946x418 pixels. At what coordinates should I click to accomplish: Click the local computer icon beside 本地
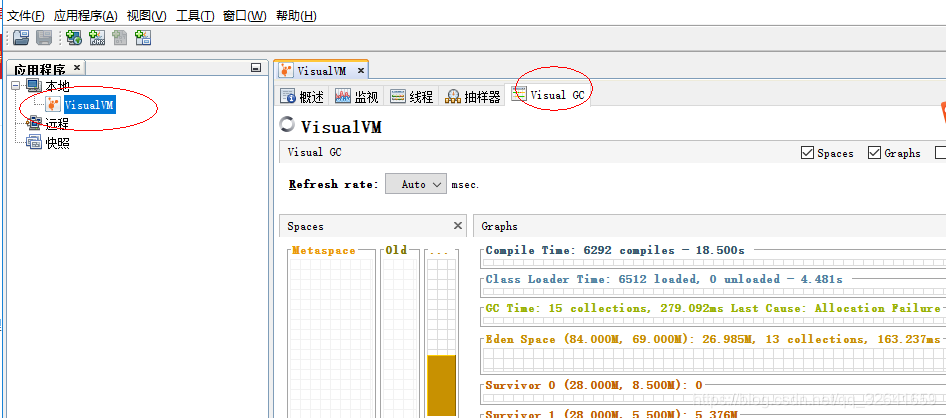(34, 86)
